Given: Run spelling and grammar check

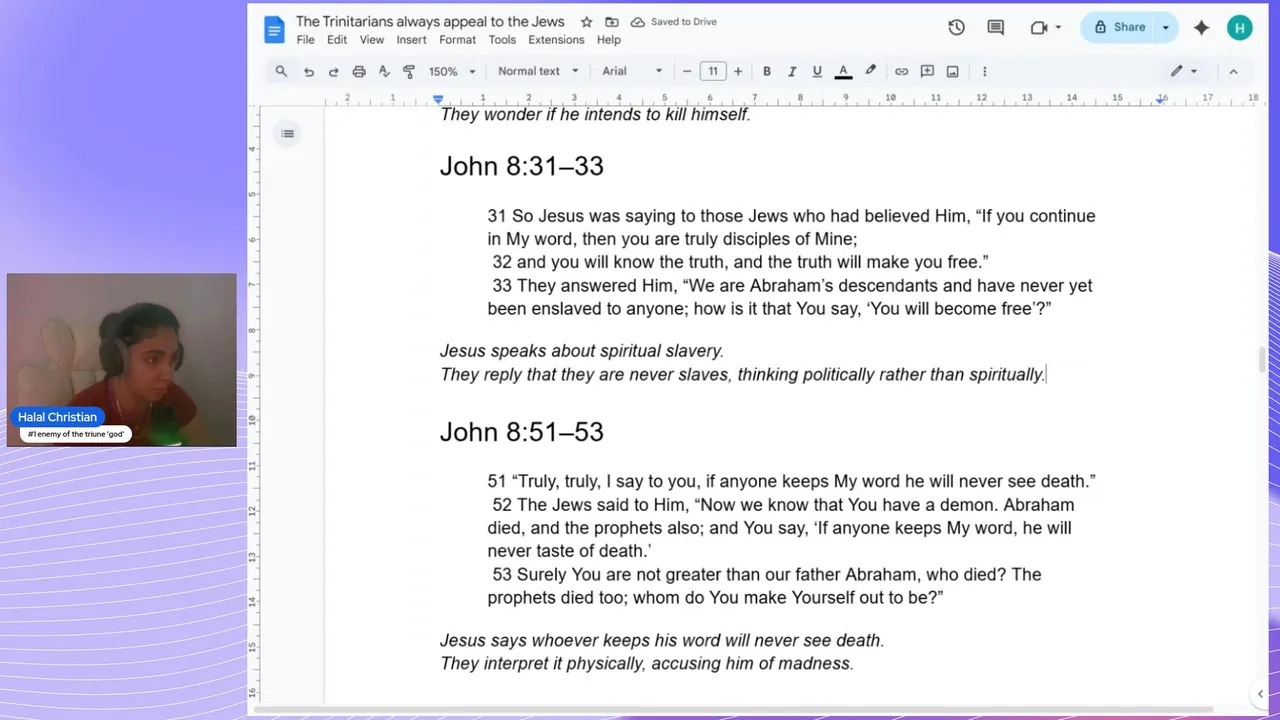Looking at the screenshot, I should 384,71.
